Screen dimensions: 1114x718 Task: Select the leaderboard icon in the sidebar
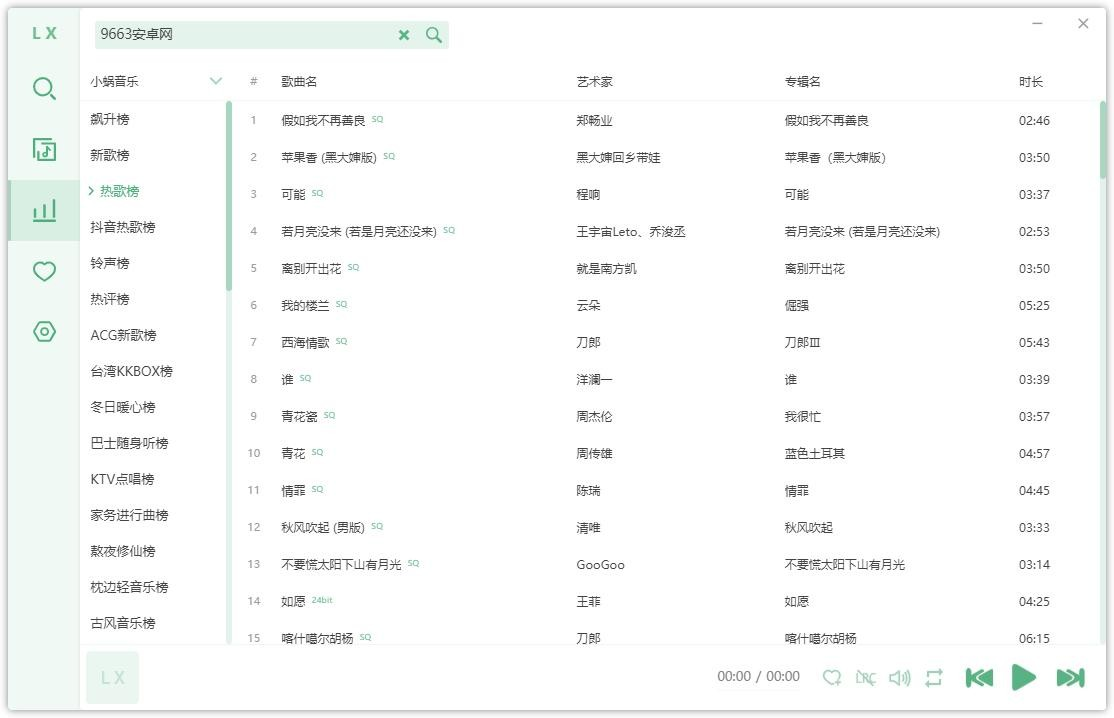[x=44, y=210]
